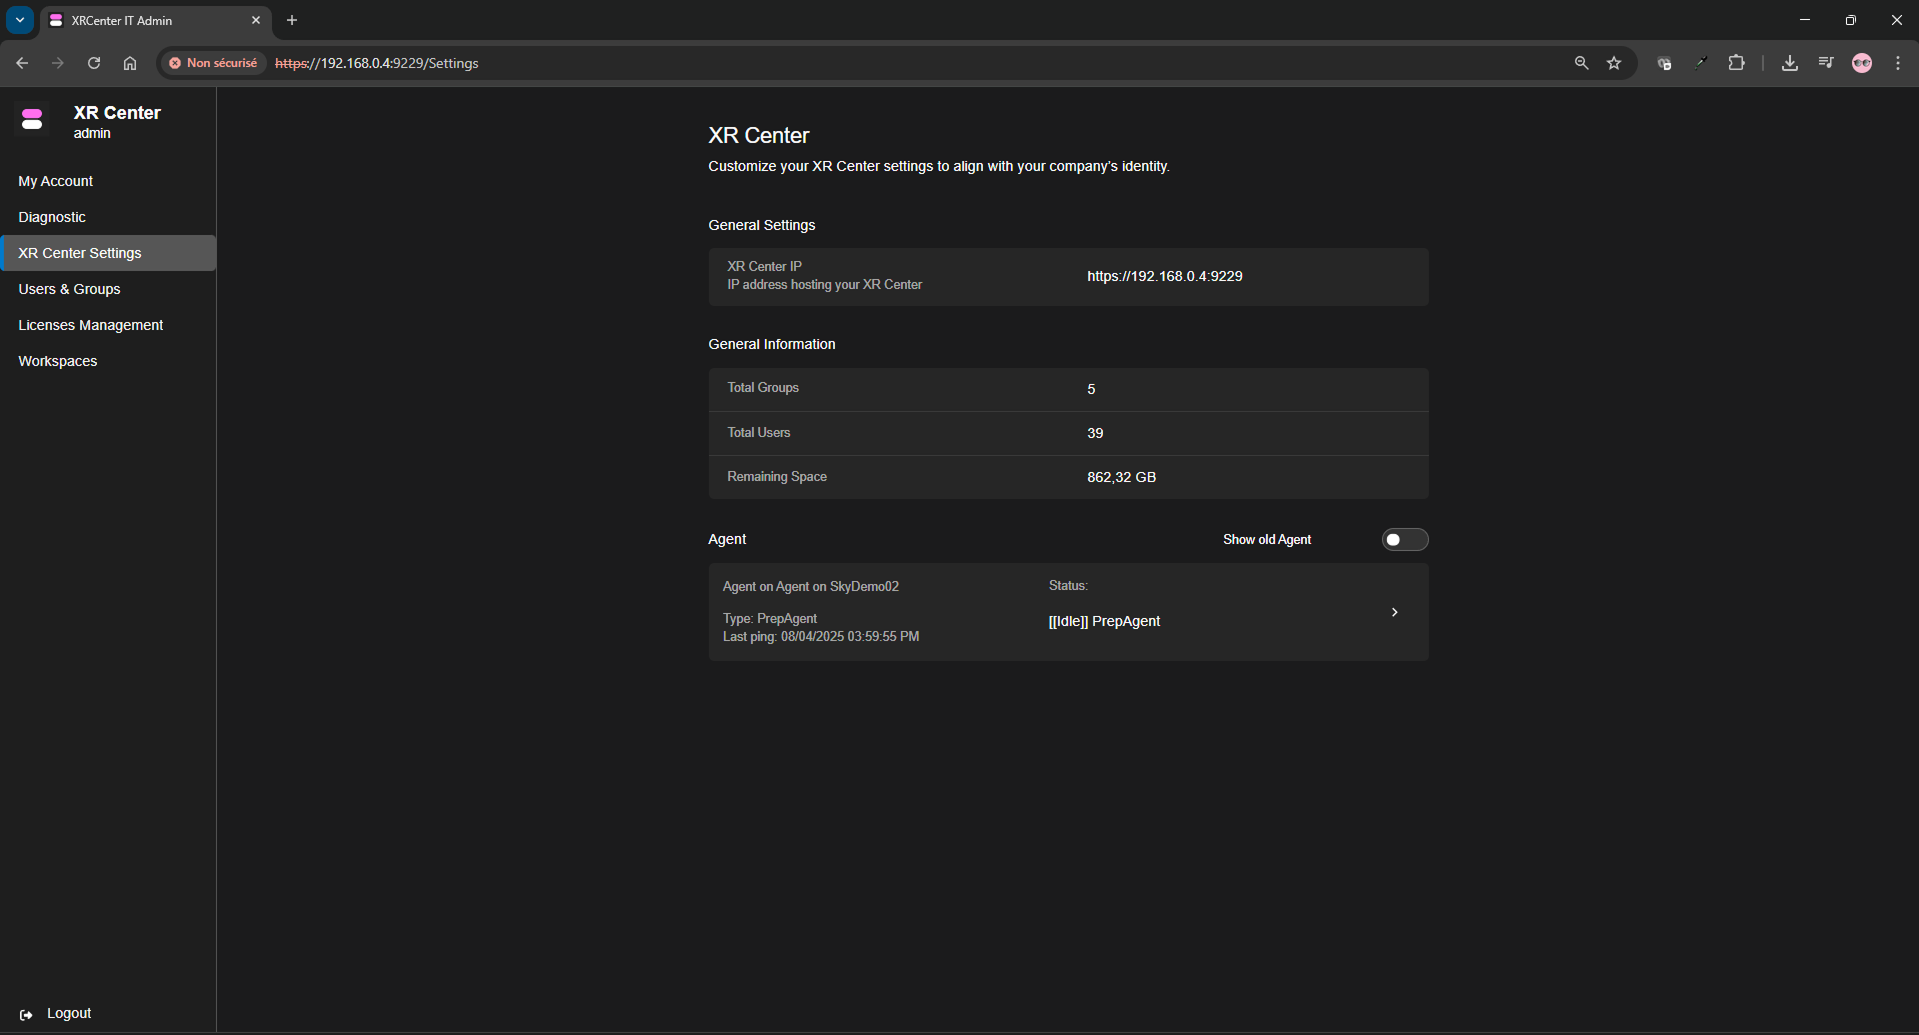Click the zoom magnifier icon in address bar
The width and height of the screenshot is (1919, 1035).
pos(1581,63)
